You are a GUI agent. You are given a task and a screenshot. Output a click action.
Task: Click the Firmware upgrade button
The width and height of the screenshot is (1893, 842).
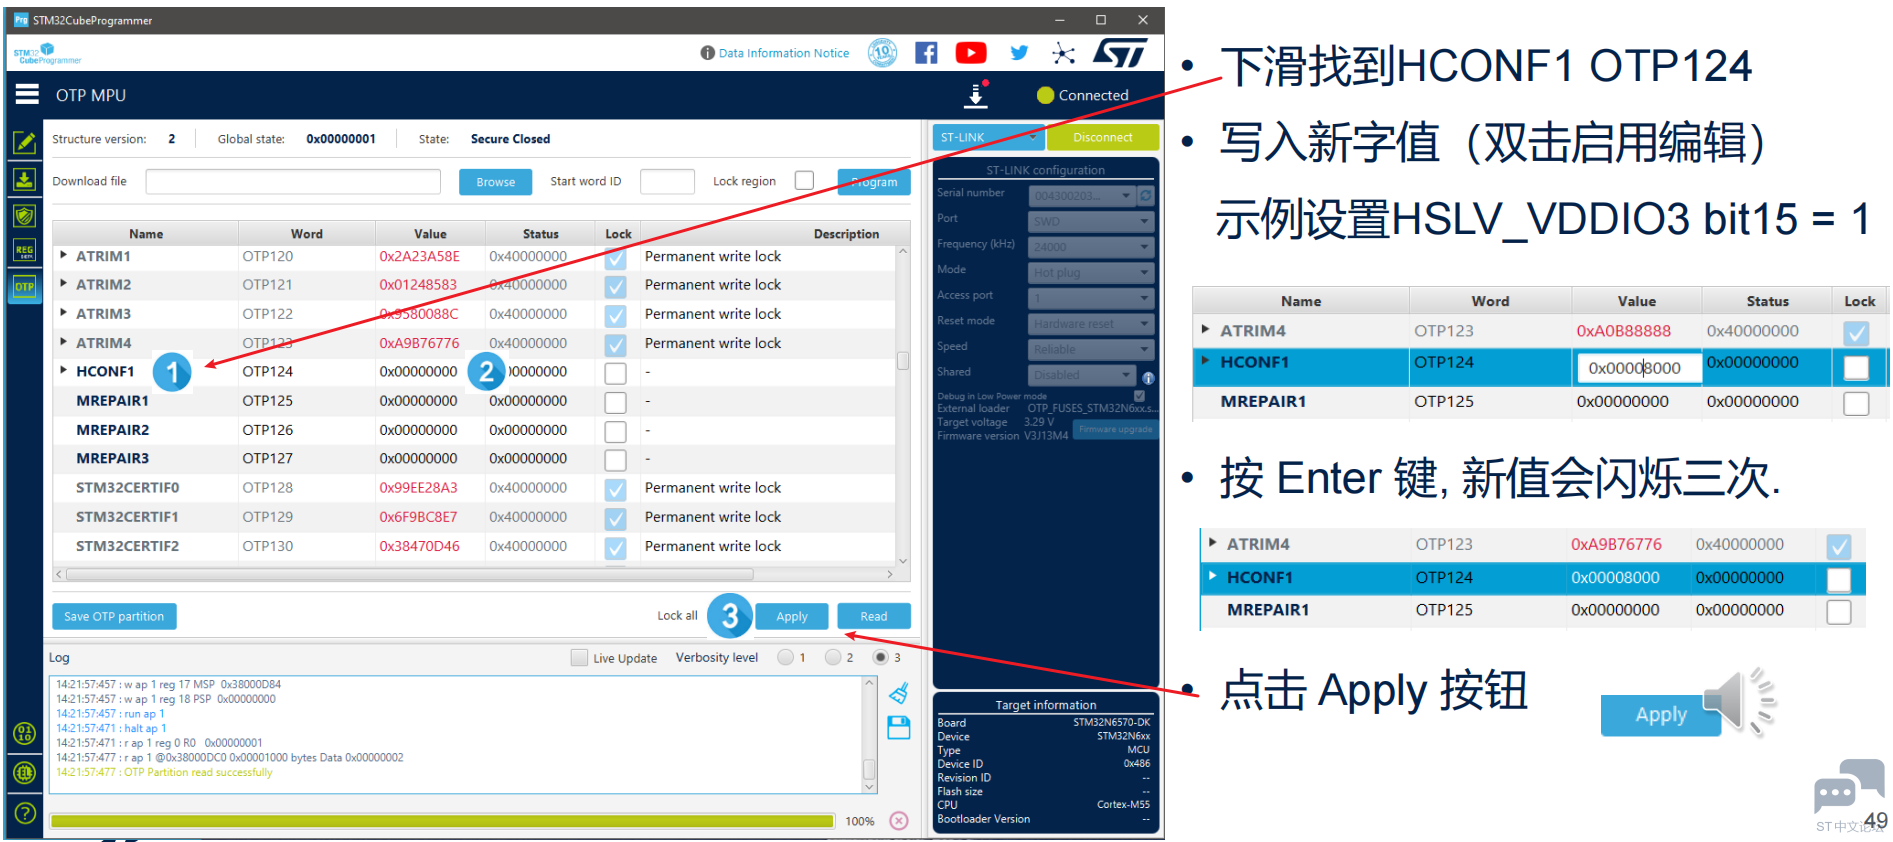1116,429
